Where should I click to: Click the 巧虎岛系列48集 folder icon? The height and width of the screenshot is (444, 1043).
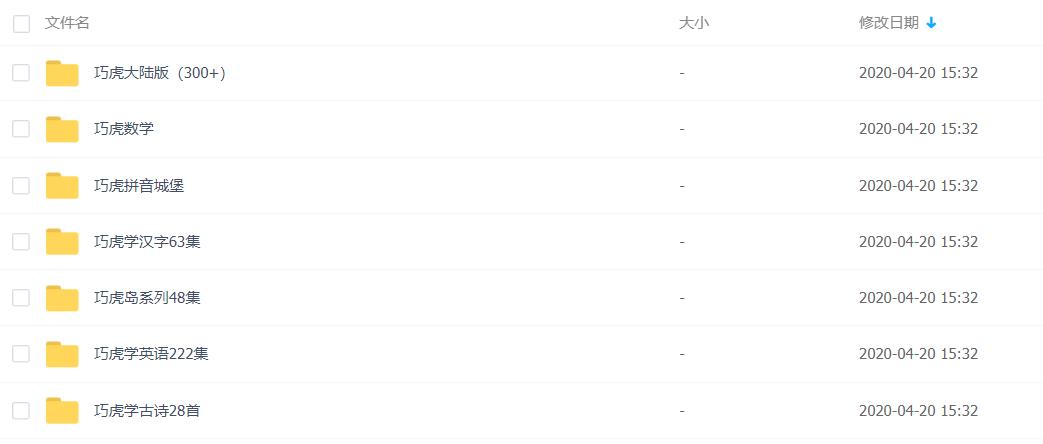[62, 298]
